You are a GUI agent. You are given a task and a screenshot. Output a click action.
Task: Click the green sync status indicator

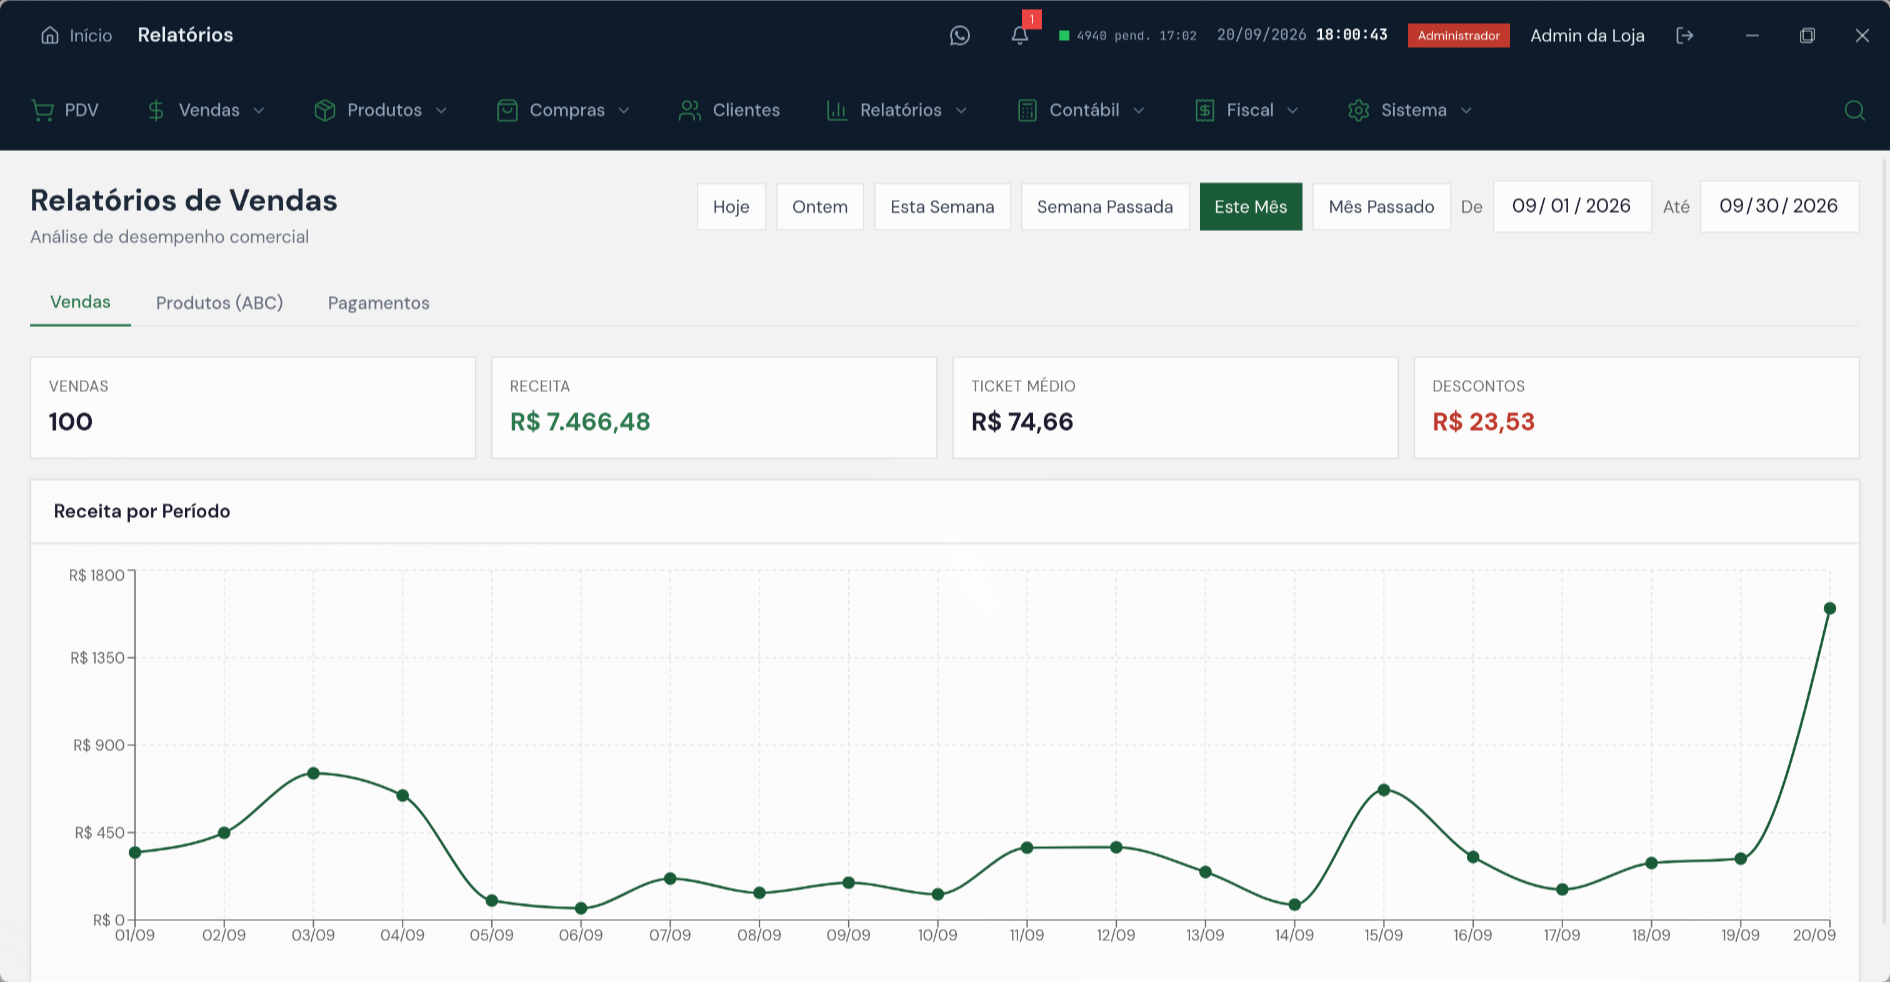[1064, 36]
